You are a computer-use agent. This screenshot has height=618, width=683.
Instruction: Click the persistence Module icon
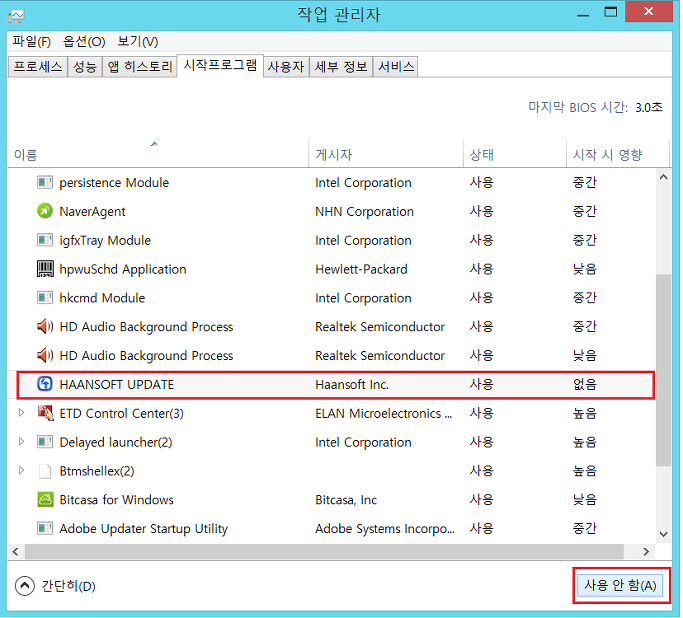(x=45, y=182)
